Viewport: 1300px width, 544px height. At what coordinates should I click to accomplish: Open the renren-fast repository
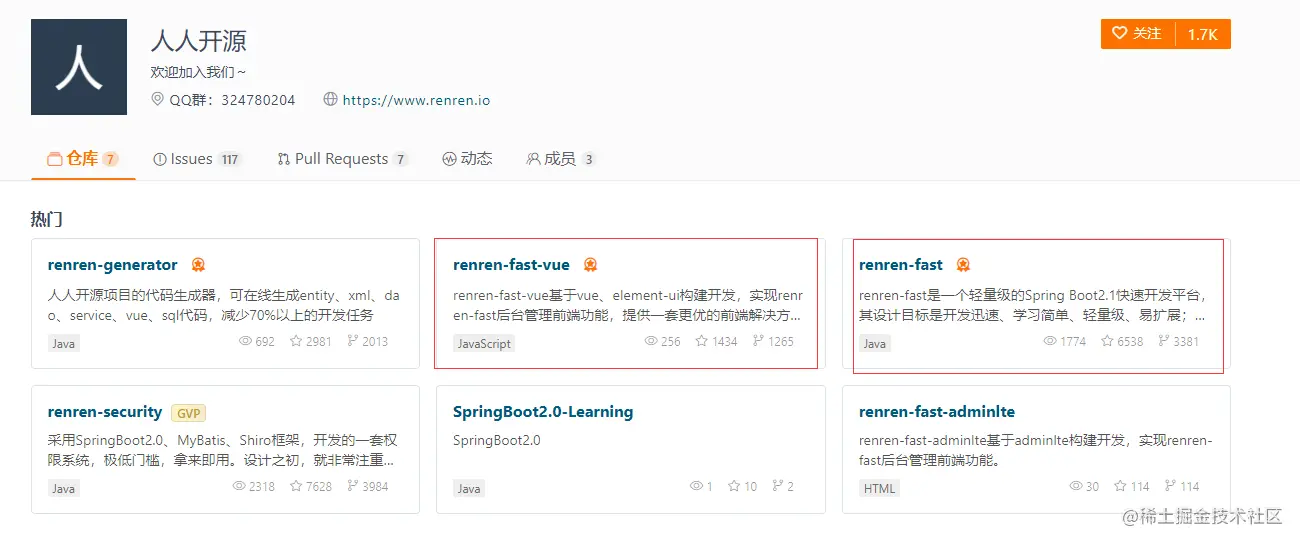pos(900,265)
